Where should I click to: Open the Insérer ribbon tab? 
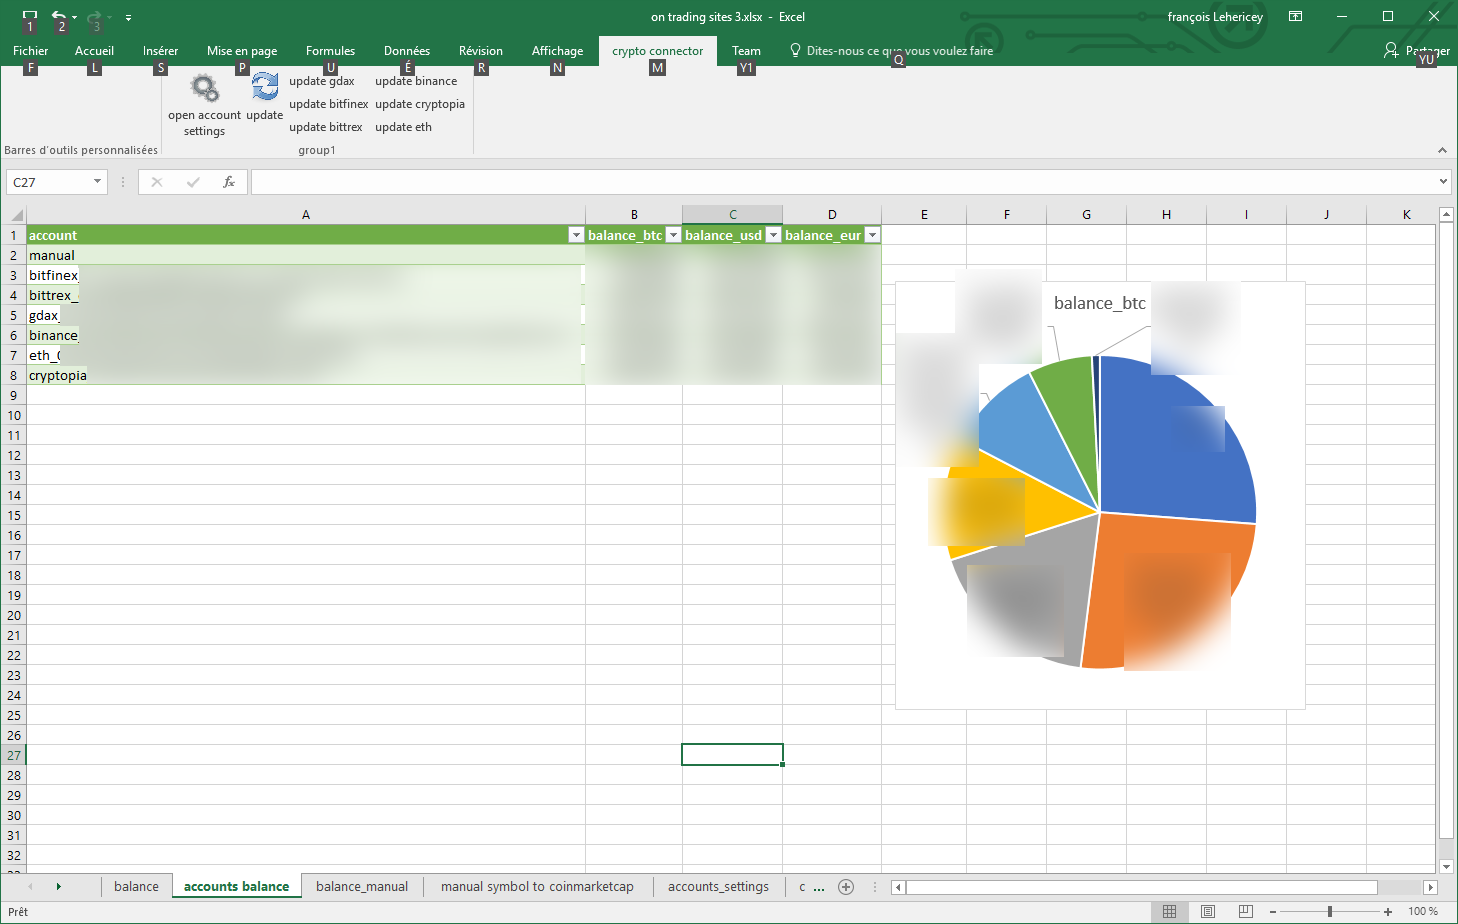coord(160,51)
